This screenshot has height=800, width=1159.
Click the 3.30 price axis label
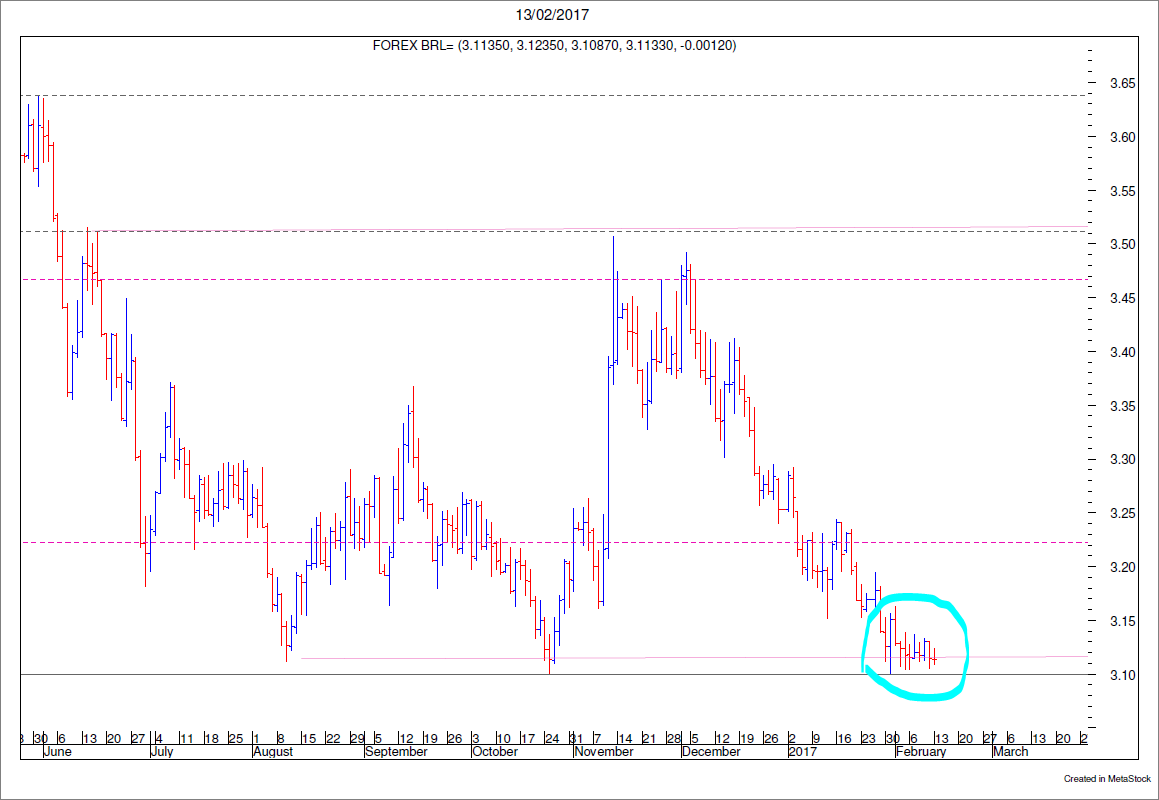coord(1124,460)
